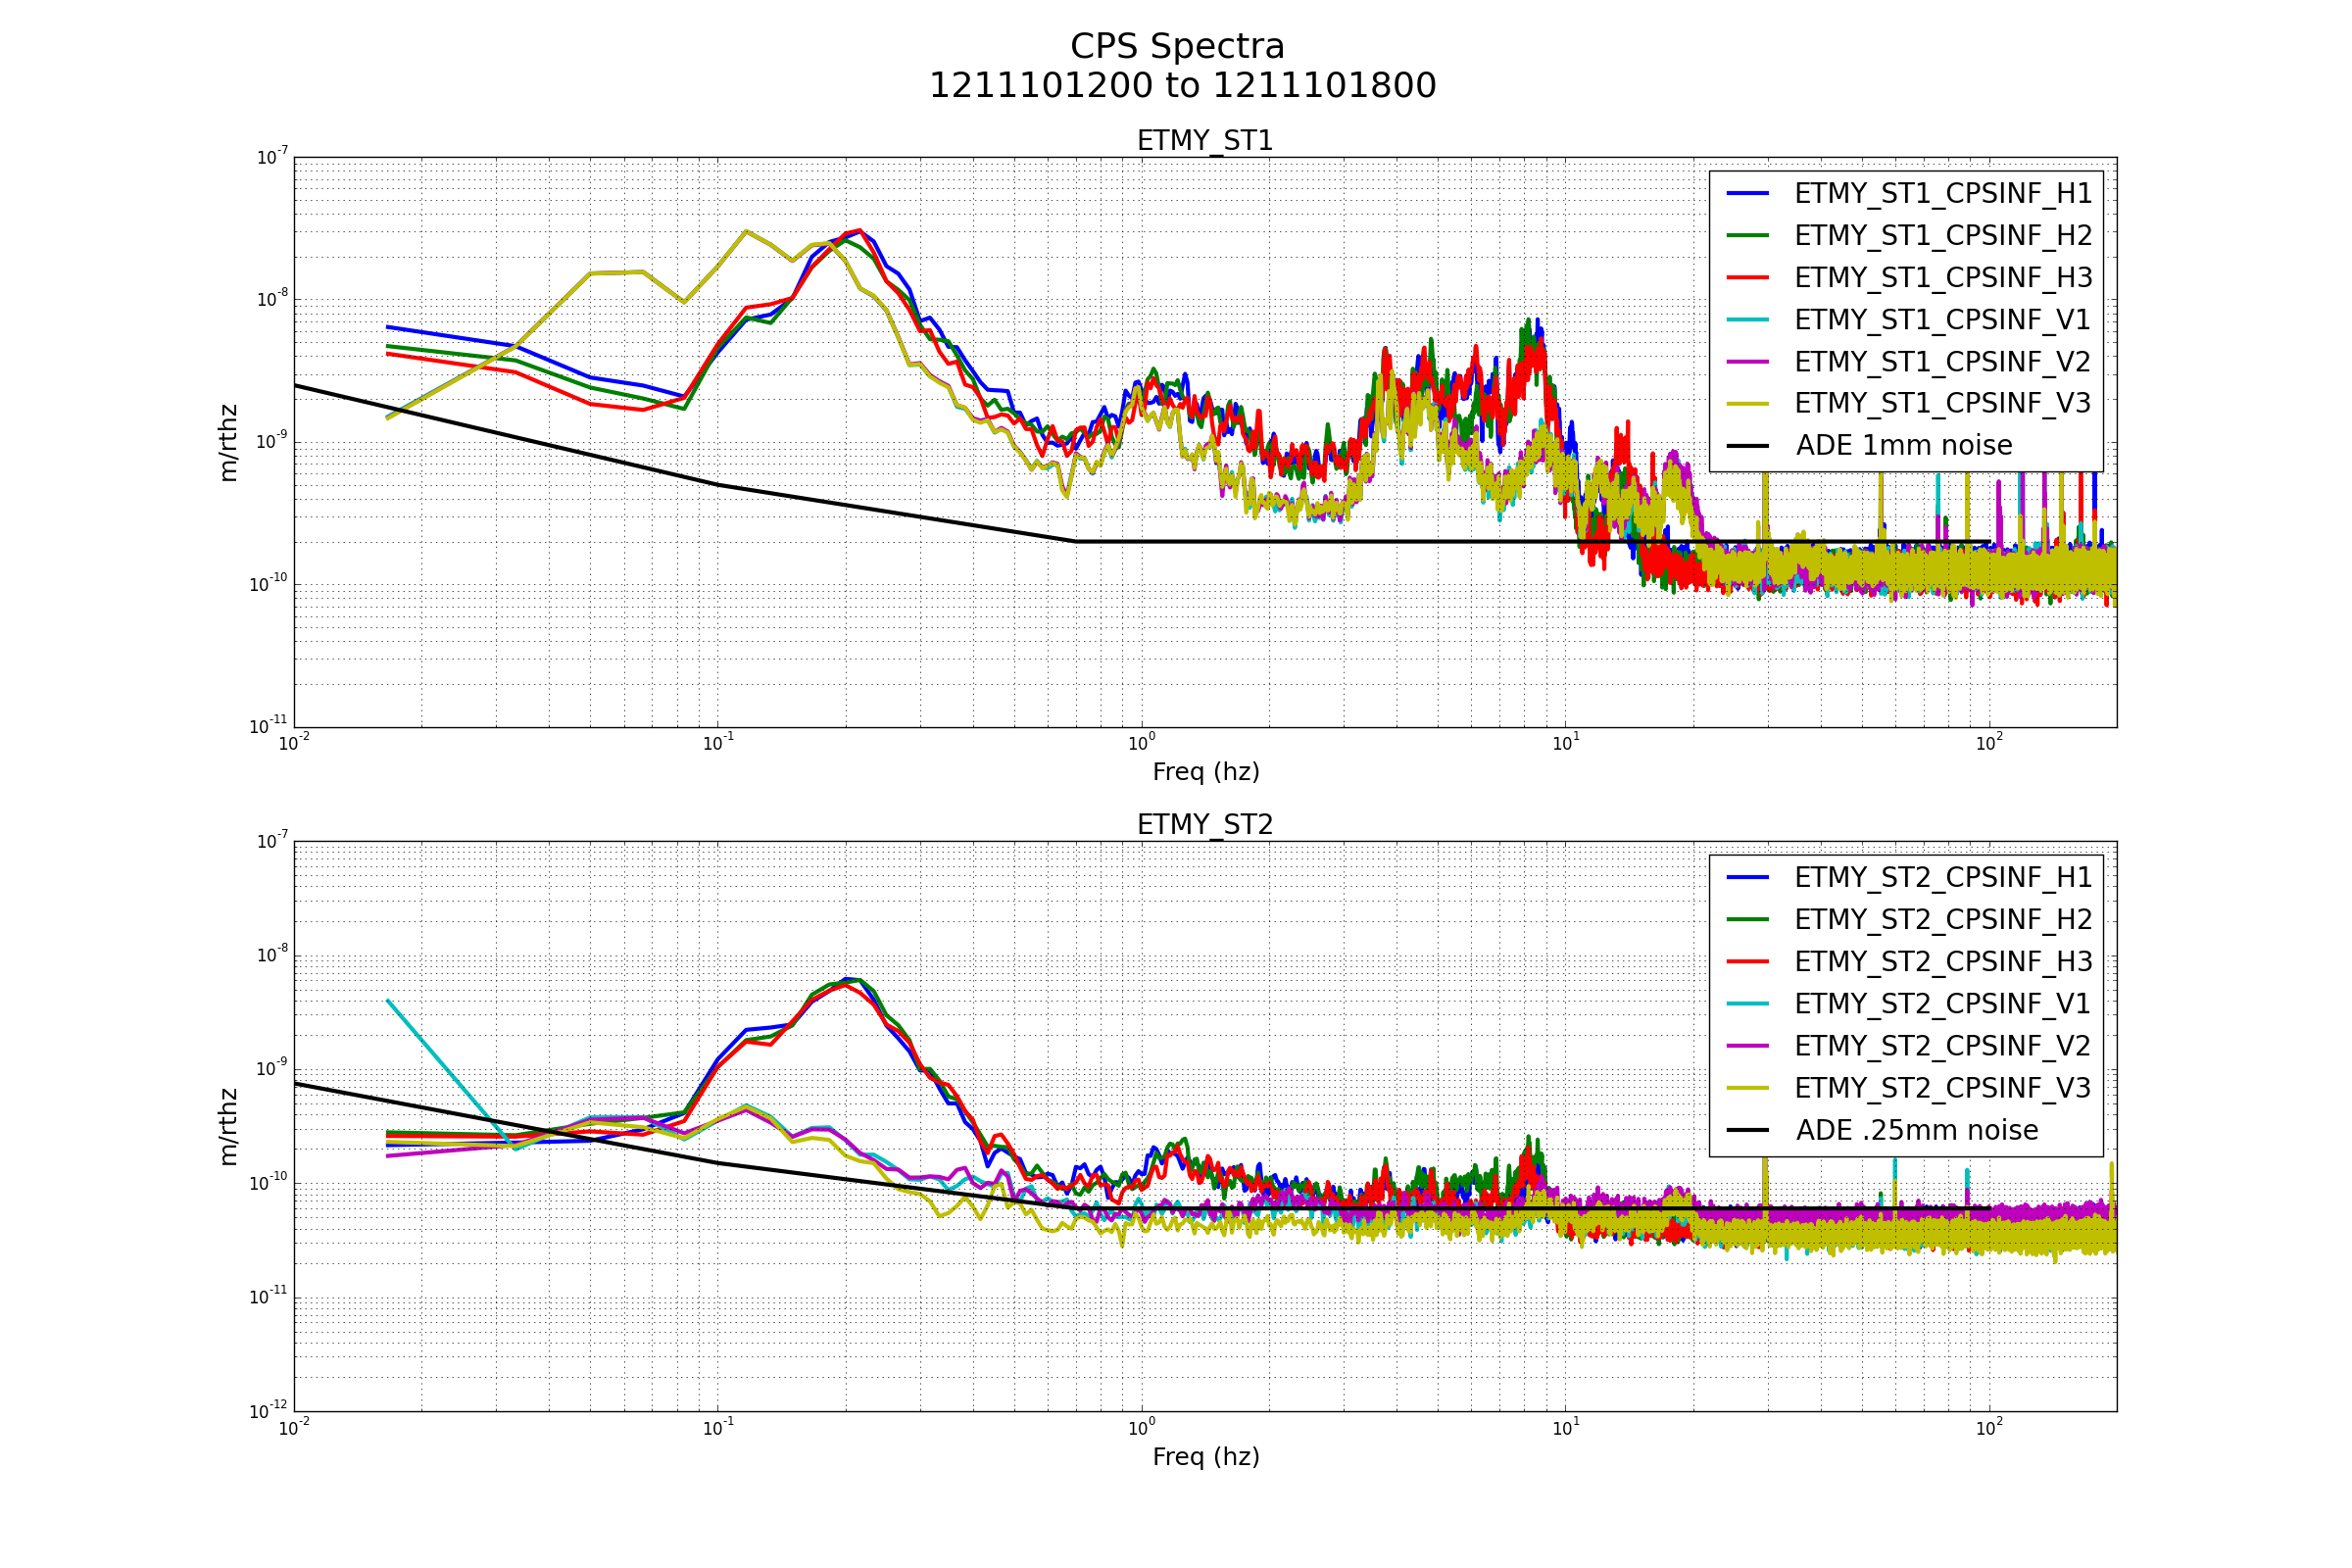Click the yellow swatch for ETMY_ST2_CPSINF_V3

(1747, 1088)
